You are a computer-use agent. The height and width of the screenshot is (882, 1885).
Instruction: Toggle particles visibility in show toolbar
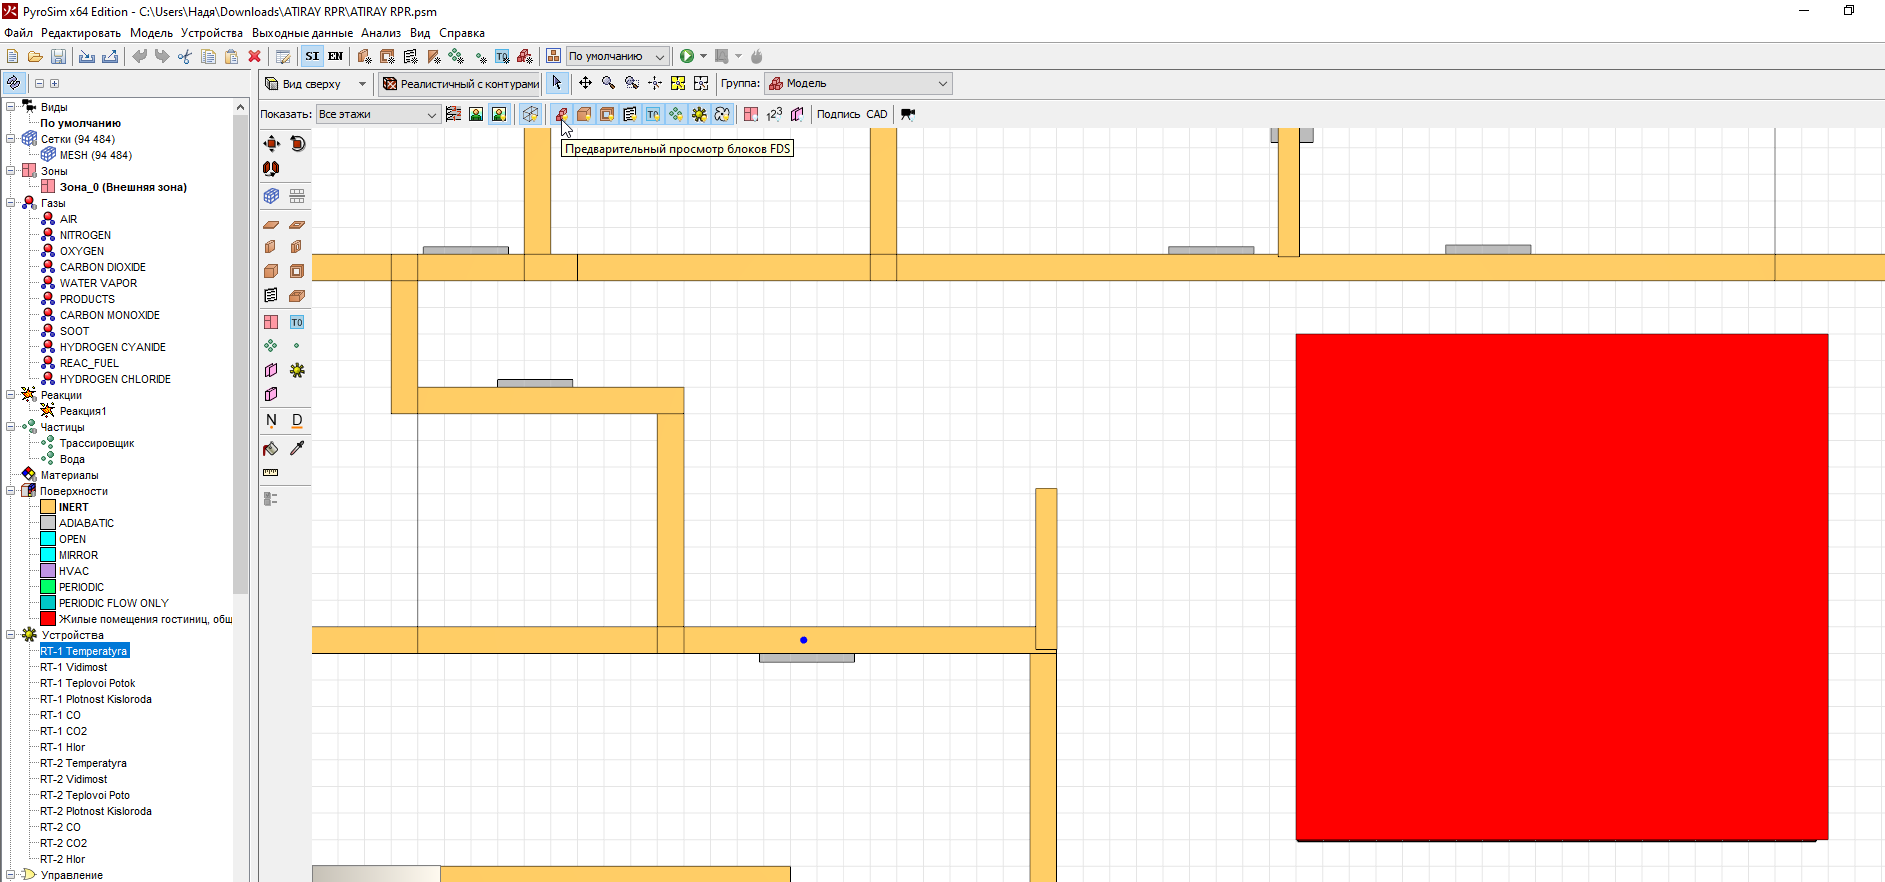tap(676, 114)
